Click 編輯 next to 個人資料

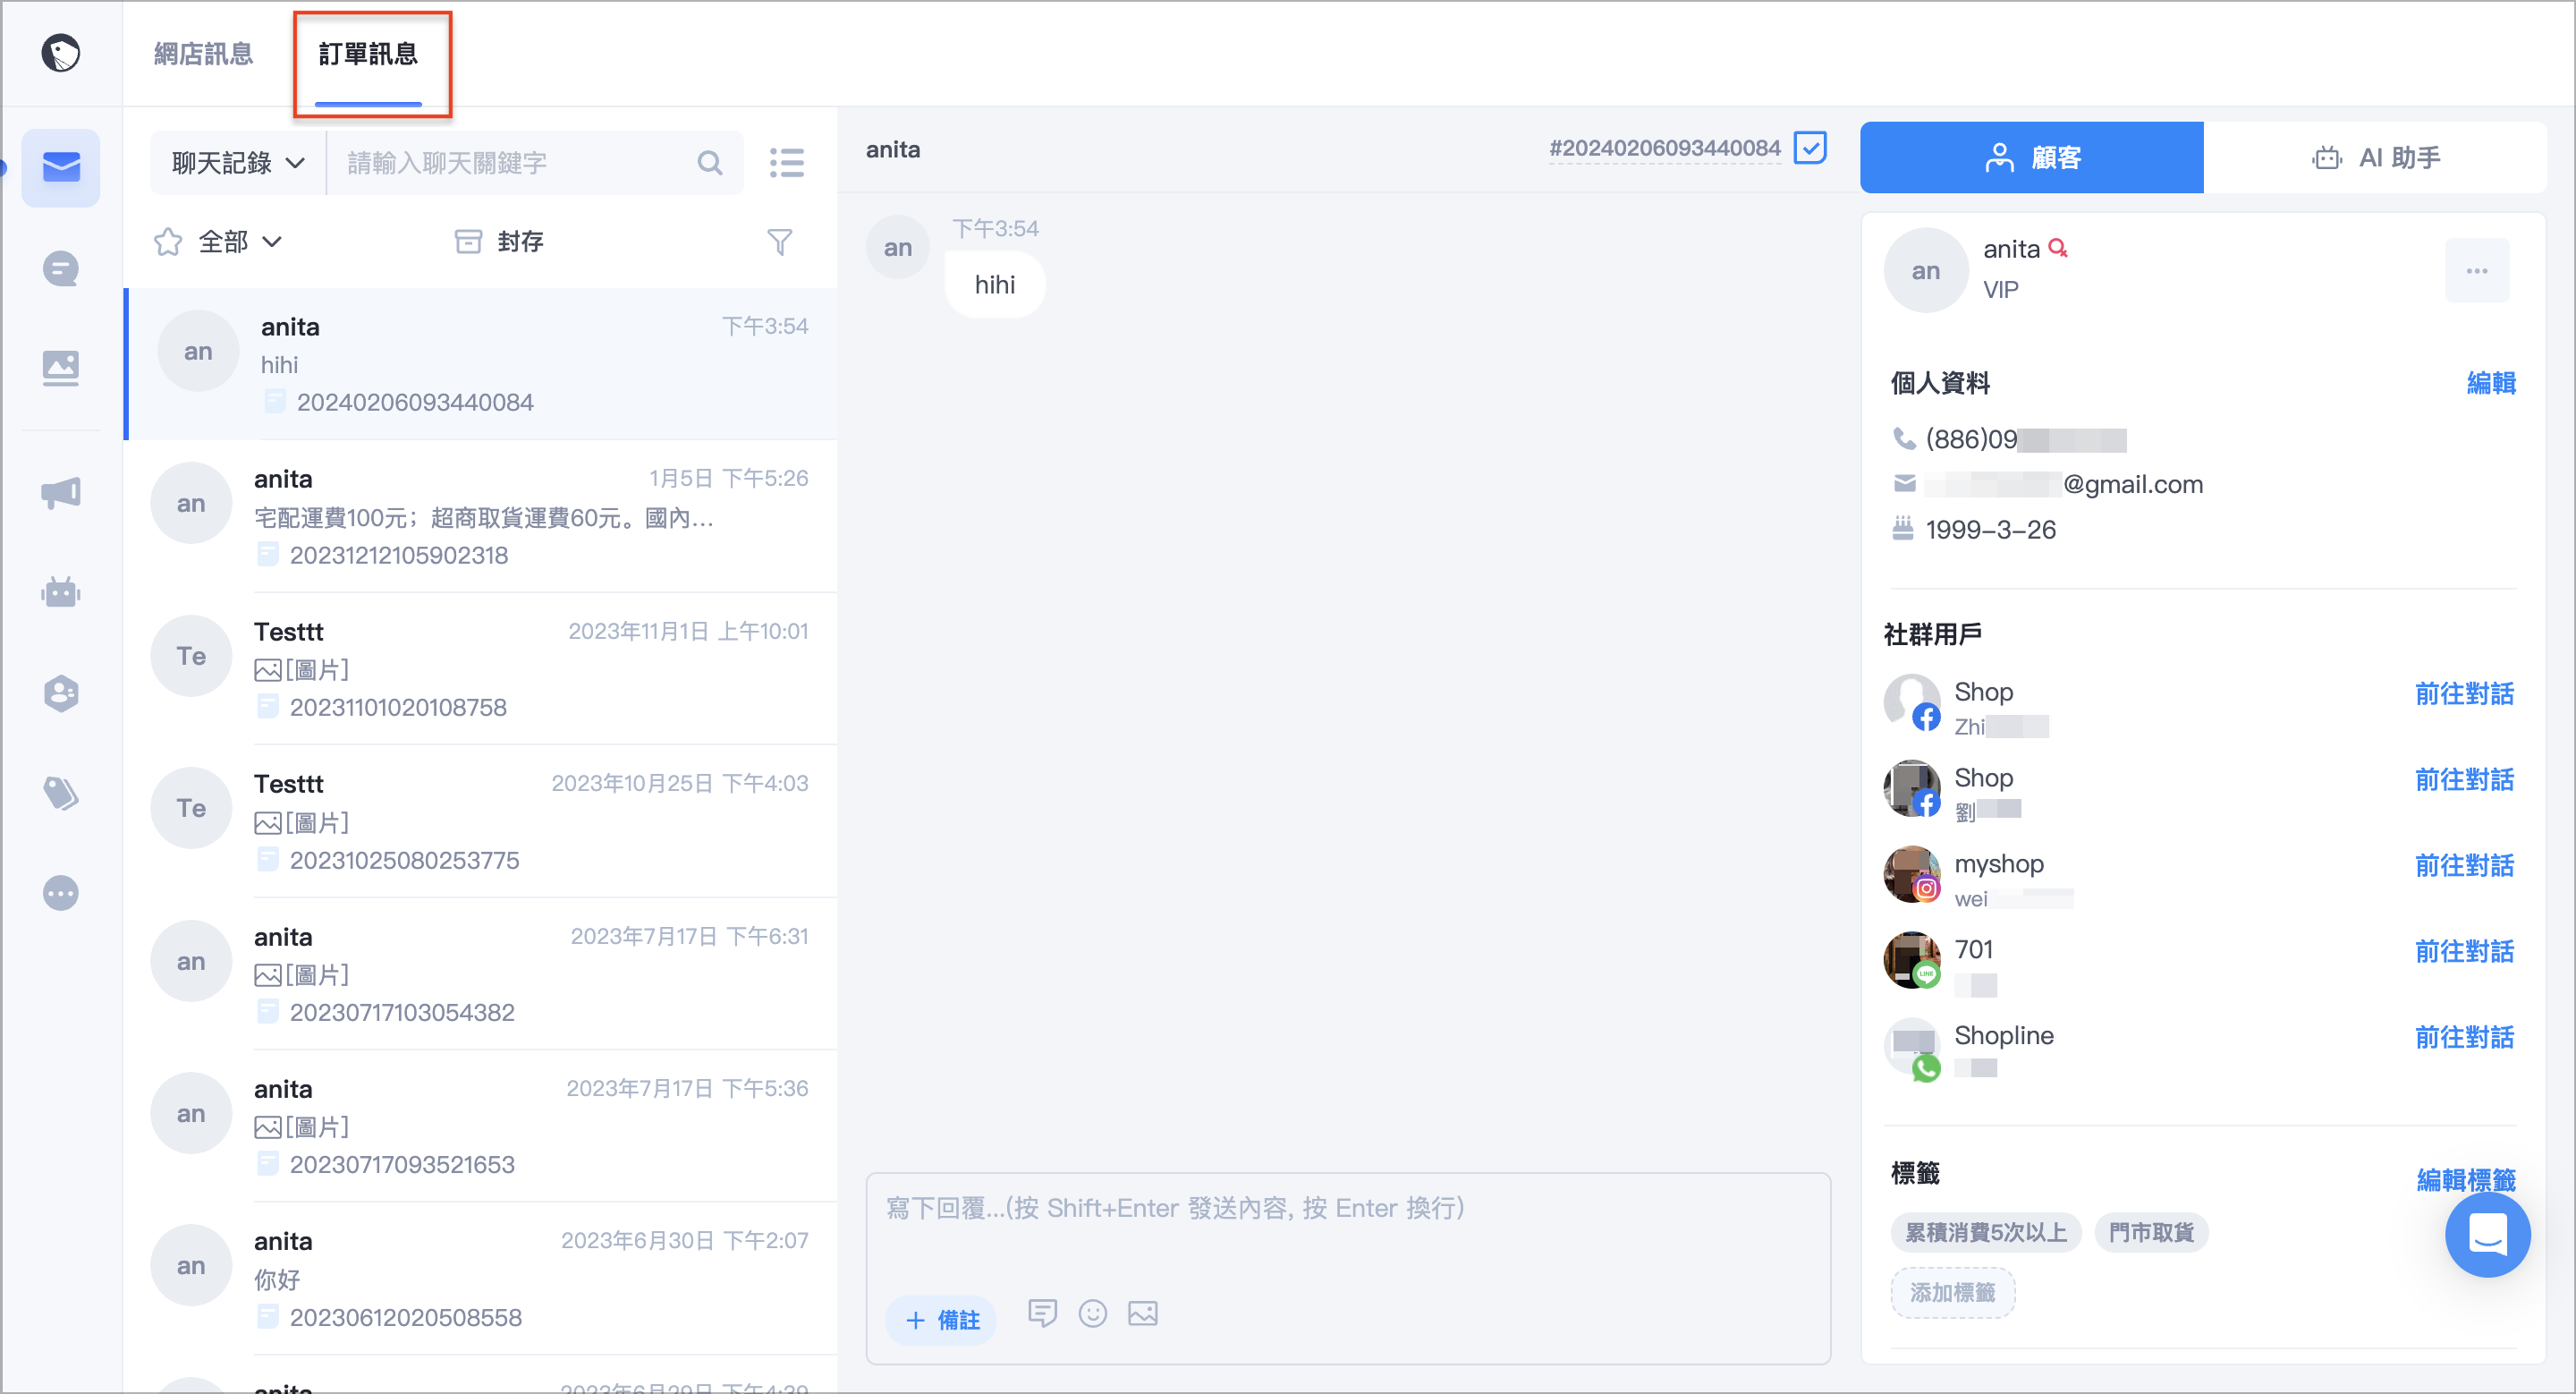coord(2491,383)
